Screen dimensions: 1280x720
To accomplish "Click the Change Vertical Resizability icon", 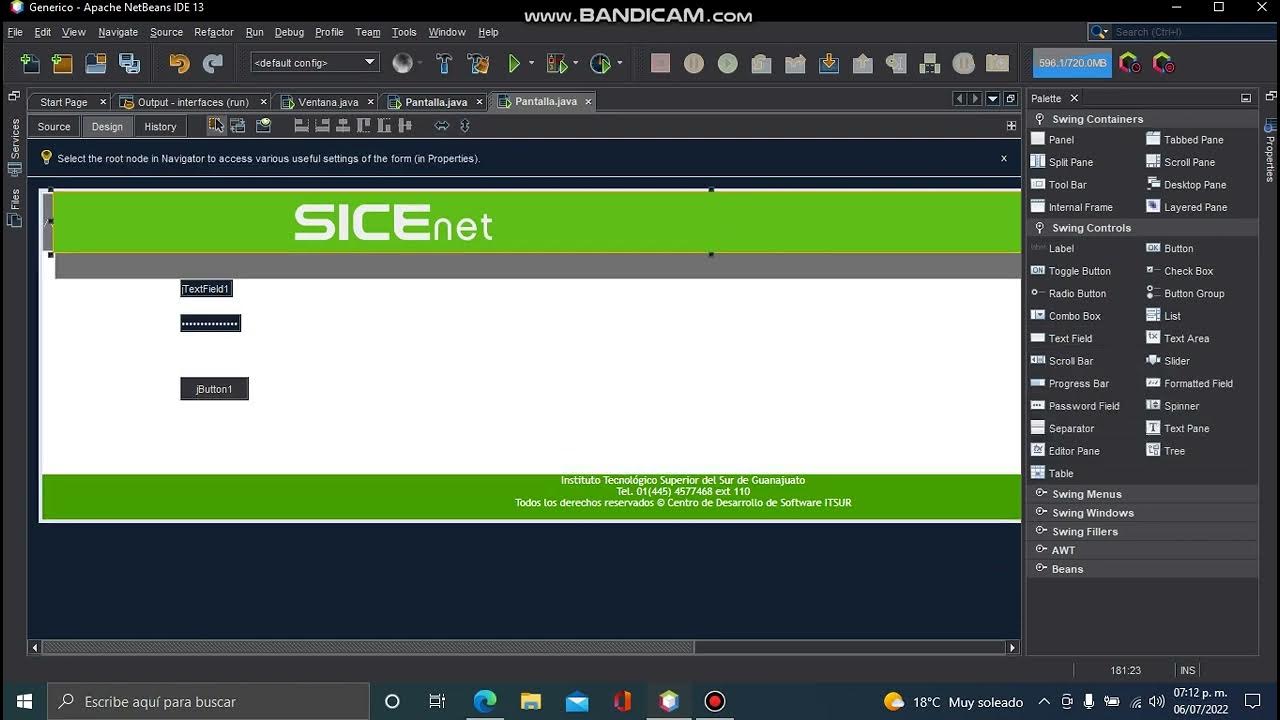I will [465, 126].
